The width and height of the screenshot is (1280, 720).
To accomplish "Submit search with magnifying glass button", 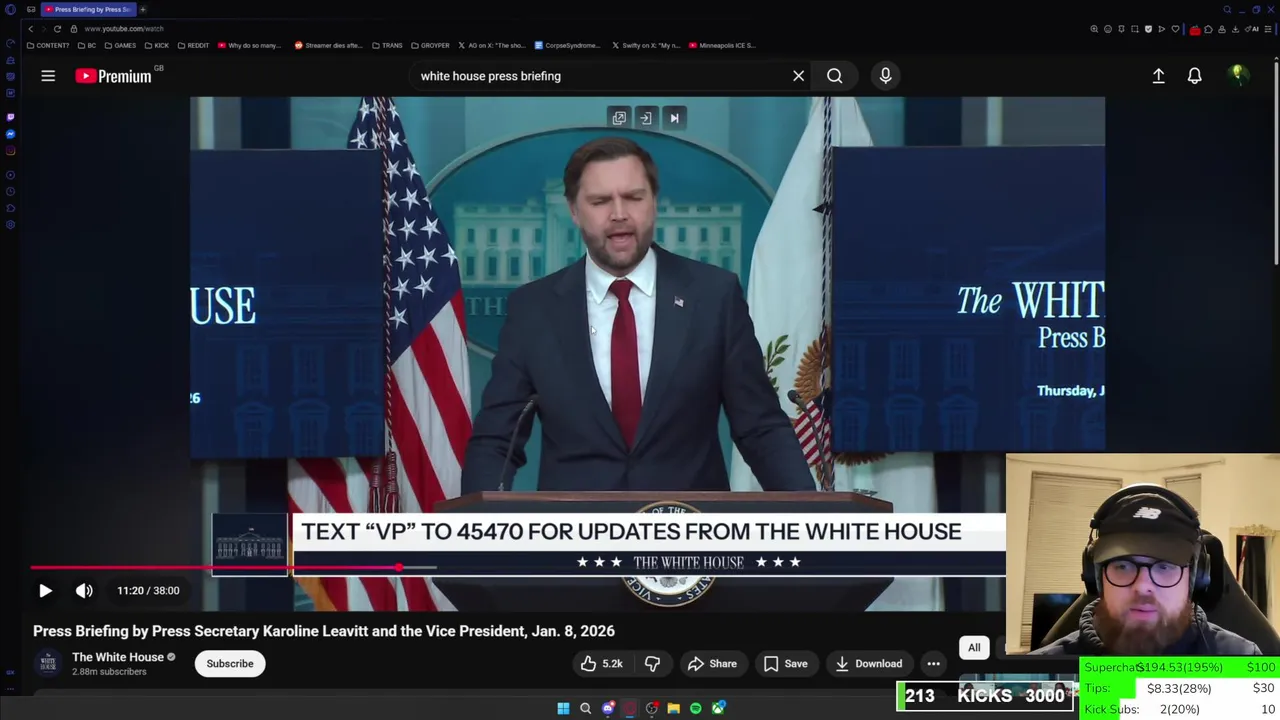I will 834,76.
